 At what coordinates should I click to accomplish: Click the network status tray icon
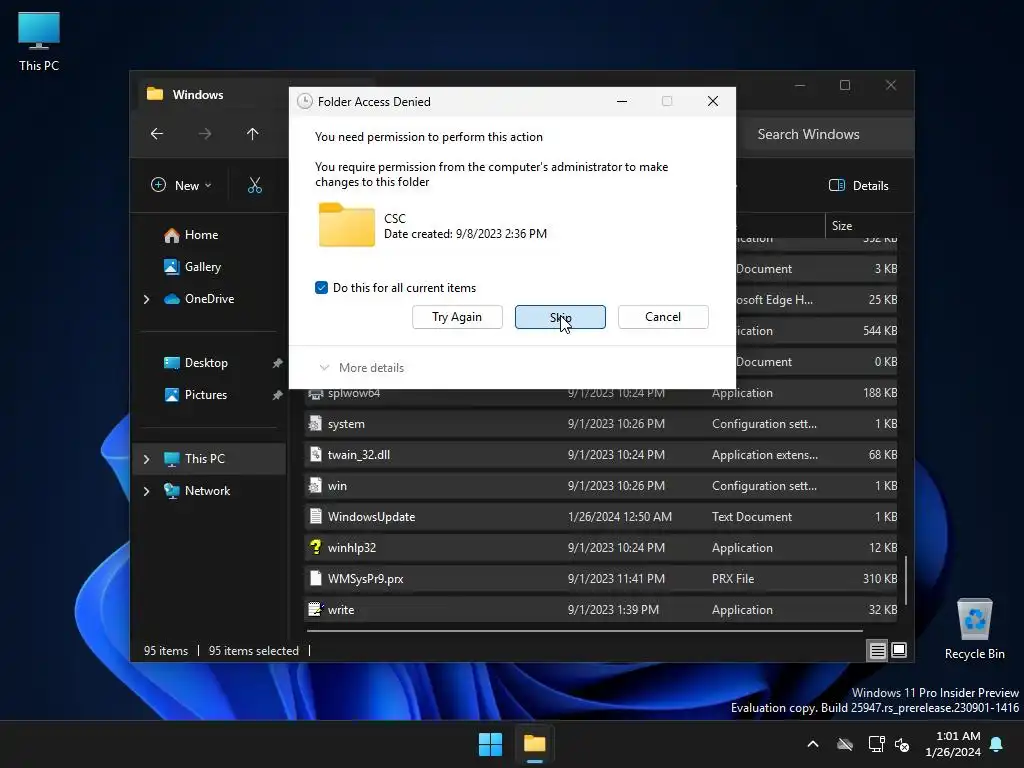(876, 744)
